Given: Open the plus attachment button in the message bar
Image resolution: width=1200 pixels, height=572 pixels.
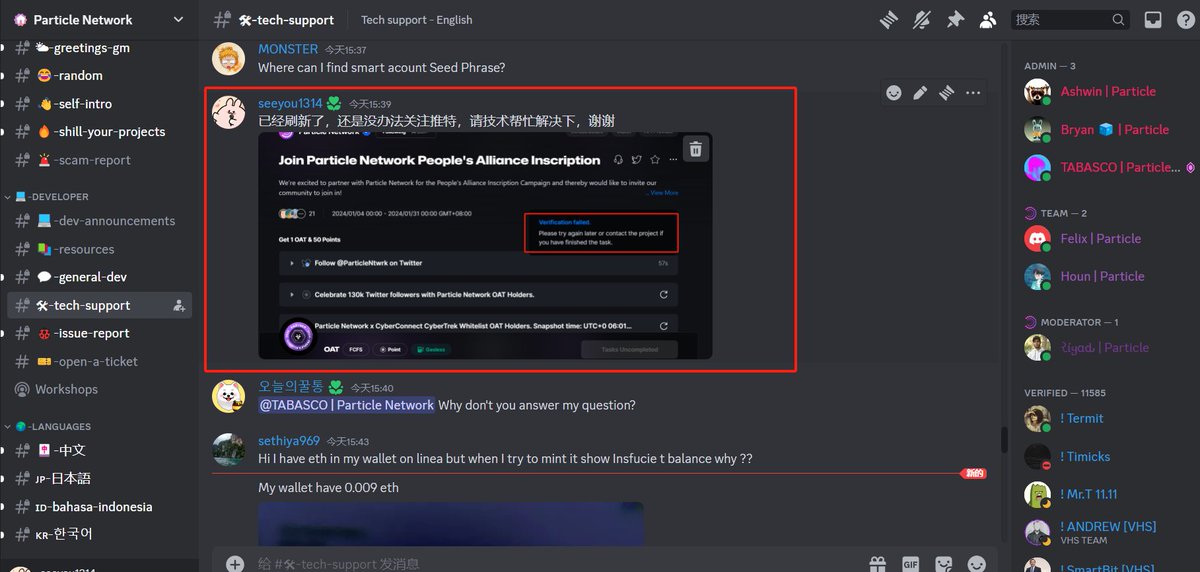Looking at the screenshot, I should pos(235,564).
